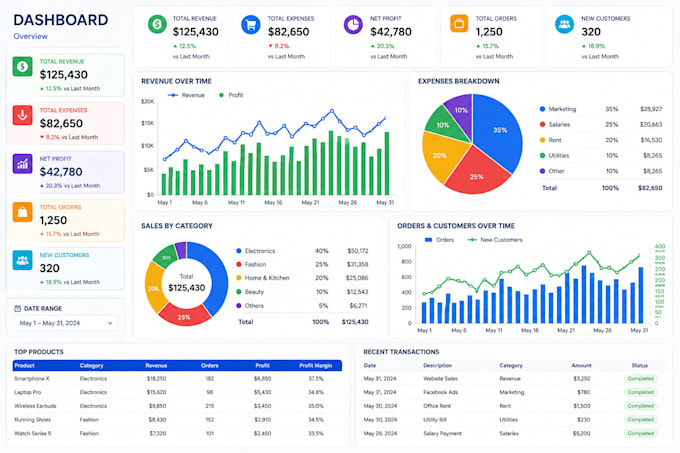Screen dimensions: 680x453
Task: Sort Top Products by the Category column header
Action: tap(92, 365)
